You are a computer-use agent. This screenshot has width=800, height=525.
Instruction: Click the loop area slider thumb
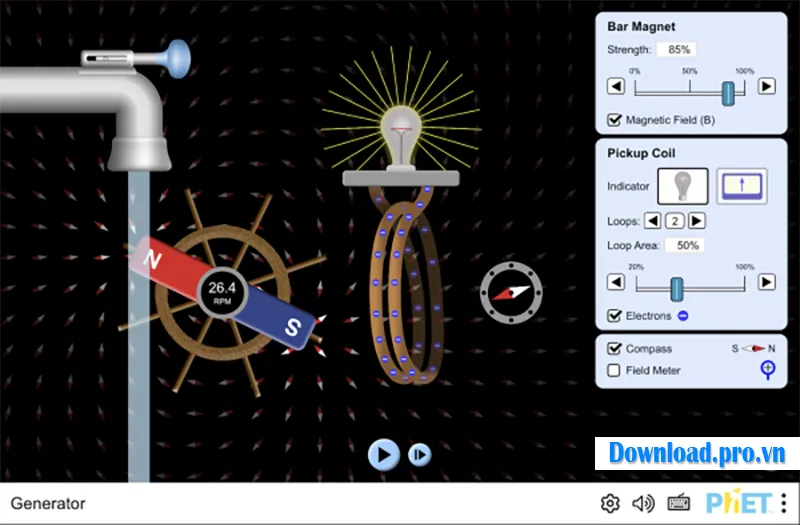[x=677, y=289]
